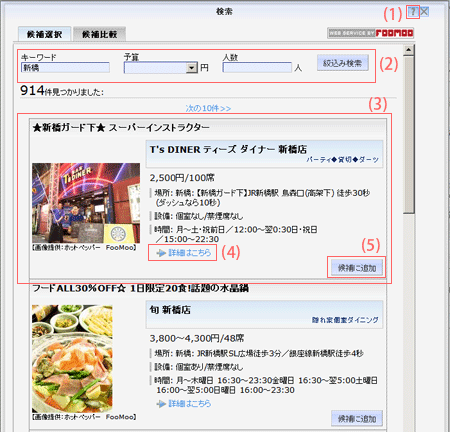This screenshot has width=450, height=432.
Task: Select 設備: 個室なし/禁煙席なし text
Action: pos(199,216)
